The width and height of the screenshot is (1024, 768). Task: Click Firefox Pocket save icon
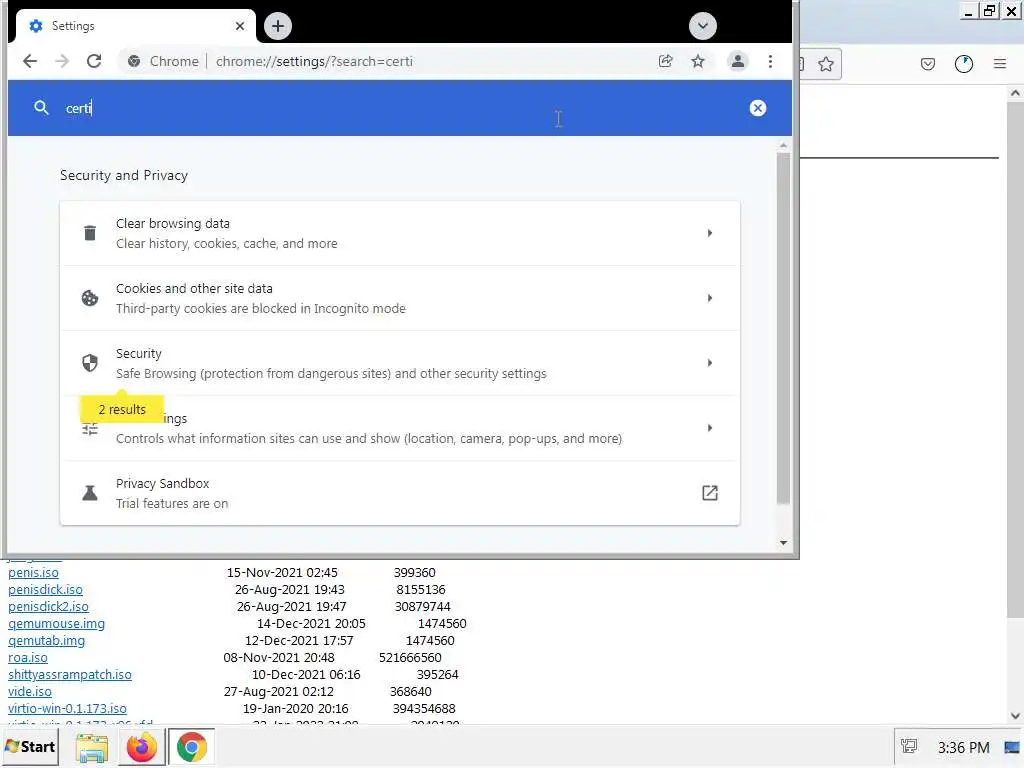pyautogui.click(x=928, y=64)
